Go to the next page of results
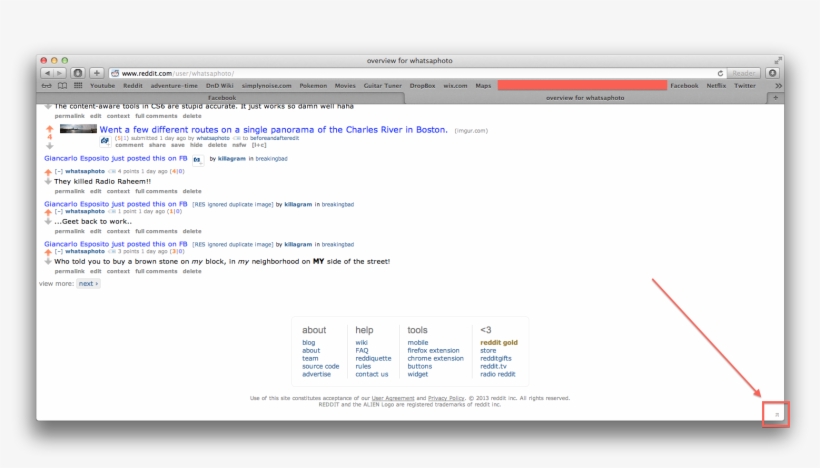This screenshot has width=820, height=468. [x=88, y=283]
